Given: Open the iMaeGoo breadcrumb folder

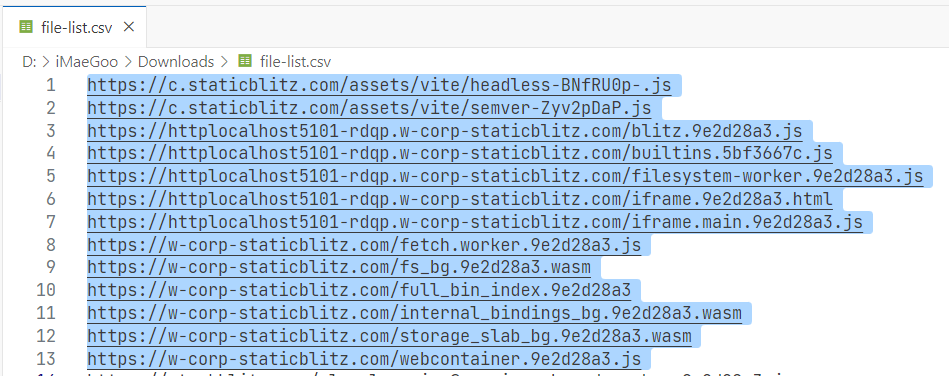Looking at the screenshot, I should click(x=87, y=61).
